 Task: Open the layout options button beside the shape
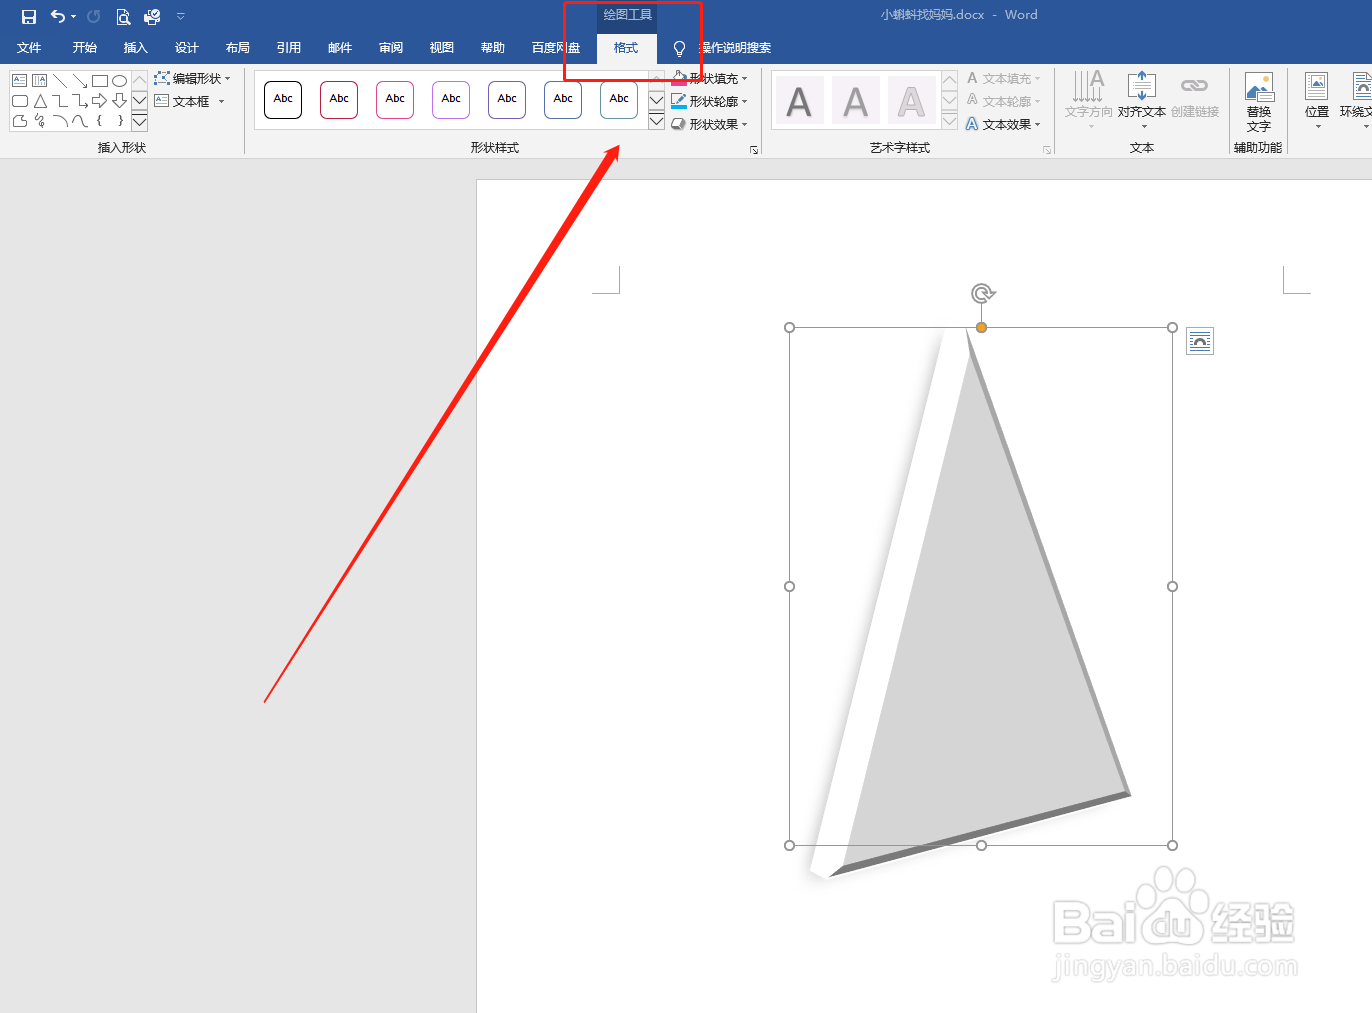coord(1200,342)
